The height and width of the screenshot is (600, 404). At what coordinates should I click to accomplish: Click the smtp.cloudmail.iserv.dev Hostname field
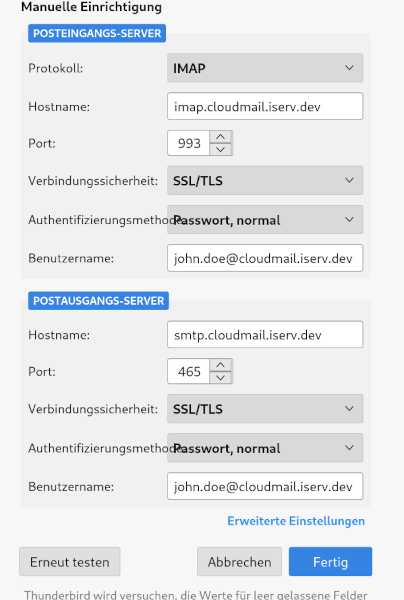[x=265, y=334]
